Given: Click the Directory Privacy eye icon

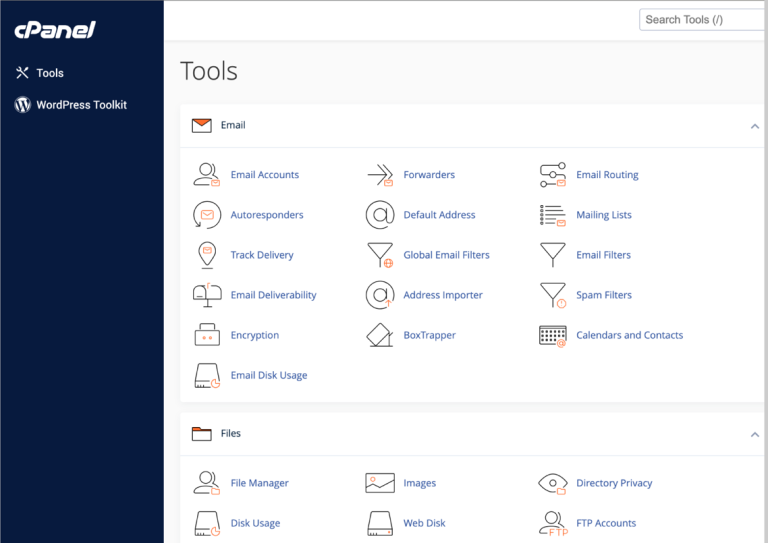Looking at the screenshot, I should (553, 483).
